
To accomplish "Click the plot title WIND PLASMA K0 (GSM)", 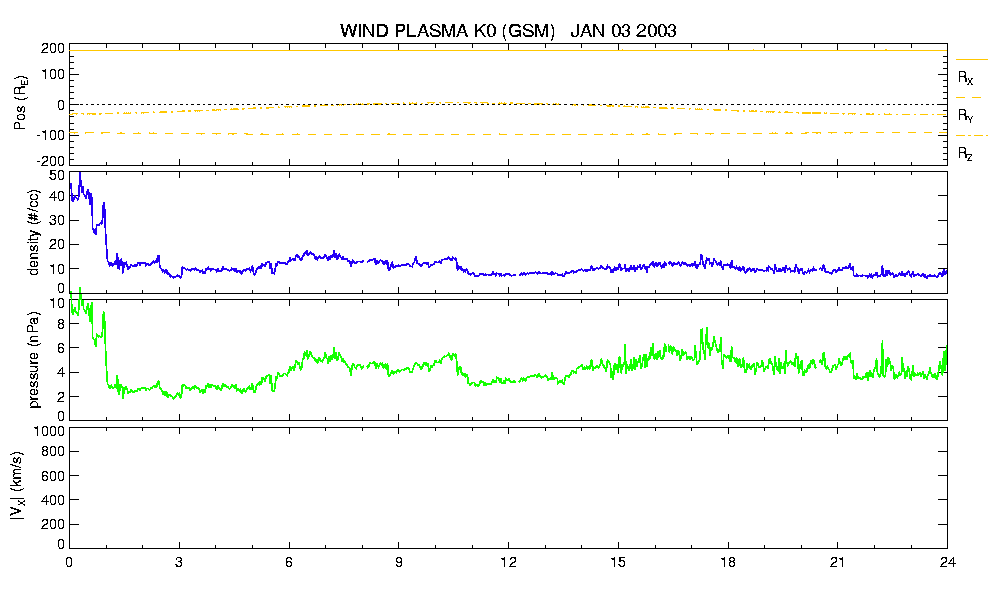I will click(447, 31).
